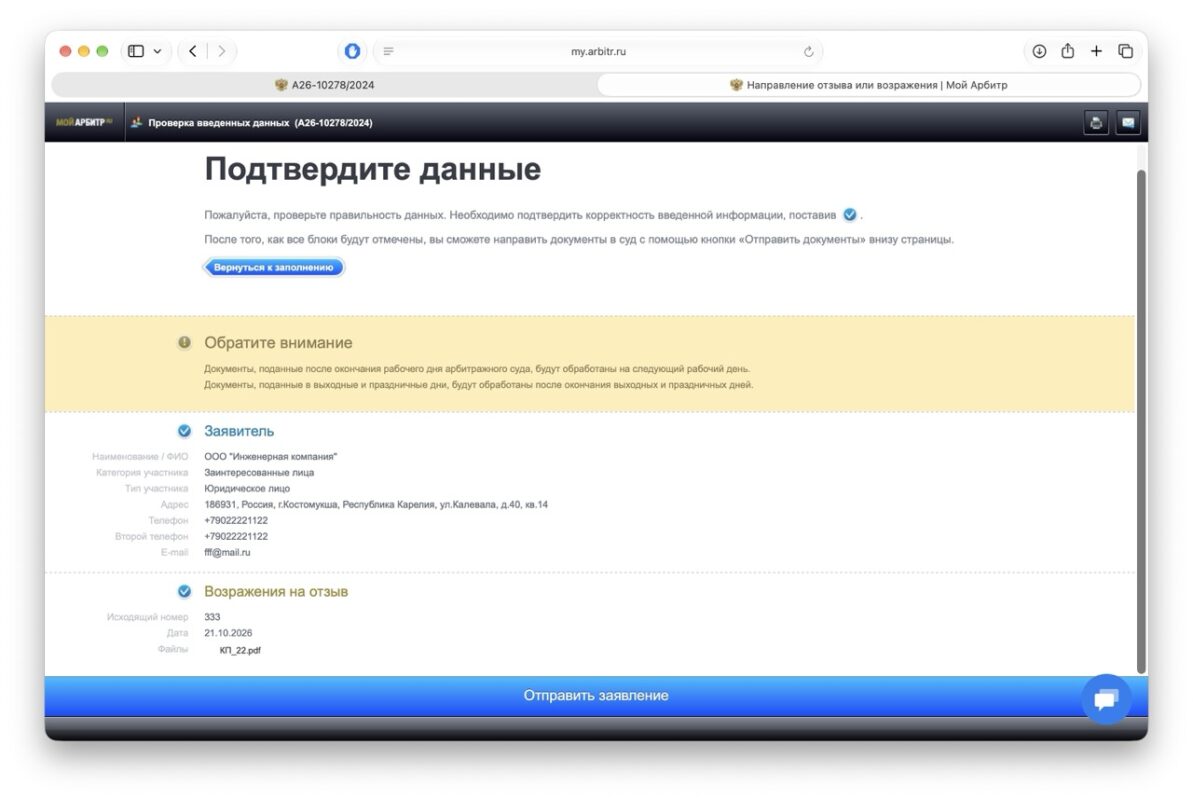Select the Обратите внимание heading
1193x800 pixels.
coord(278,343)
